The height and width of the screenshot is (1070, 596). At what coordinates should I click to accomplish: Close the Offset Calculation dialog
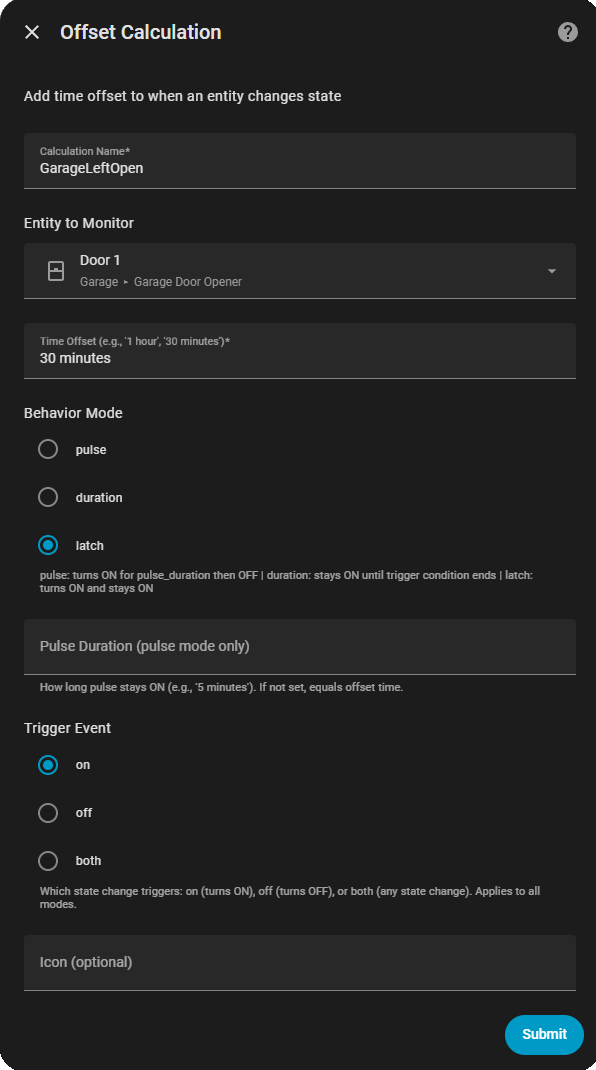click(x=32, y=32)
